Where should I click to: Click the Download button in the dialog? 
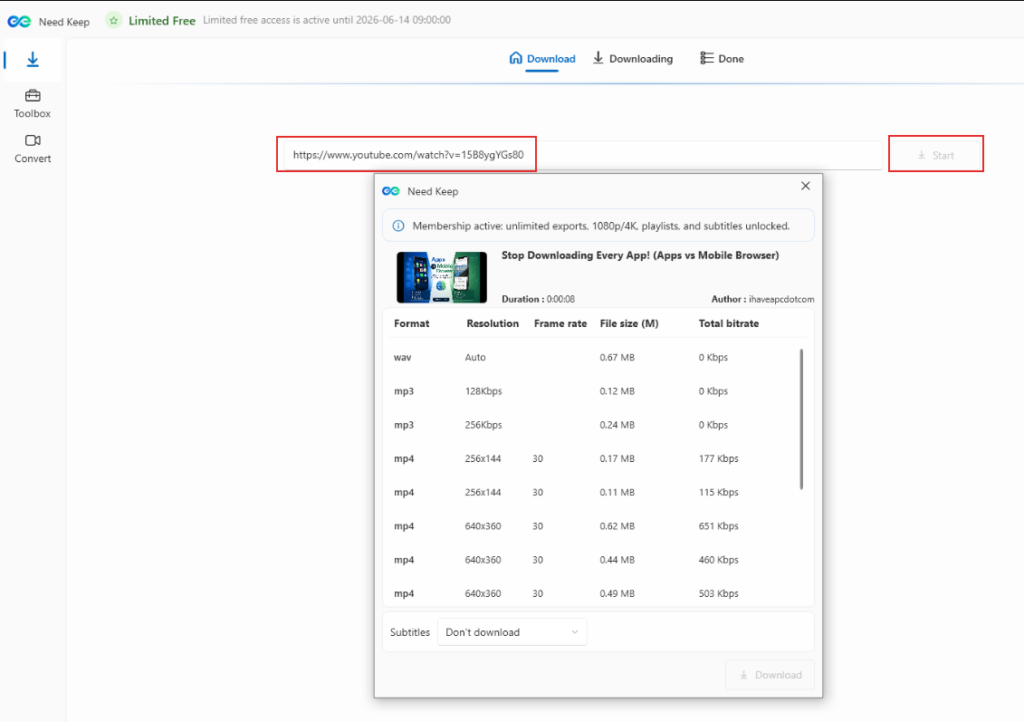pyautogui.click(x=770, y=675)
